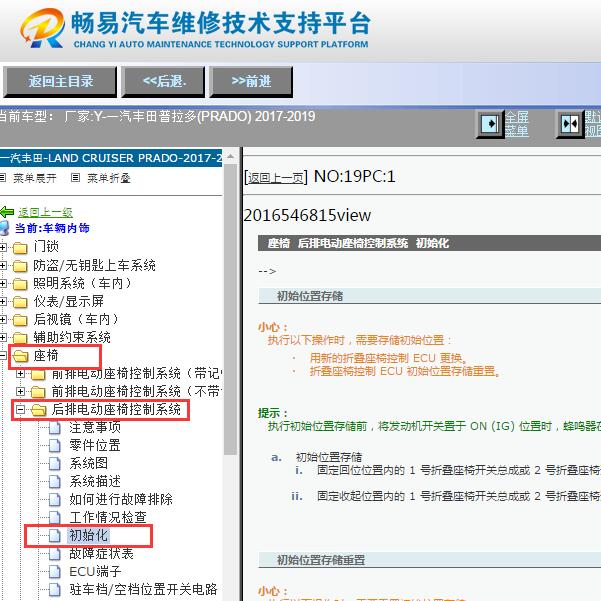The height and width of the screenshot is (601, 601).
Task: Select the open 座椅 folder icon
Action: pos(20,356)
